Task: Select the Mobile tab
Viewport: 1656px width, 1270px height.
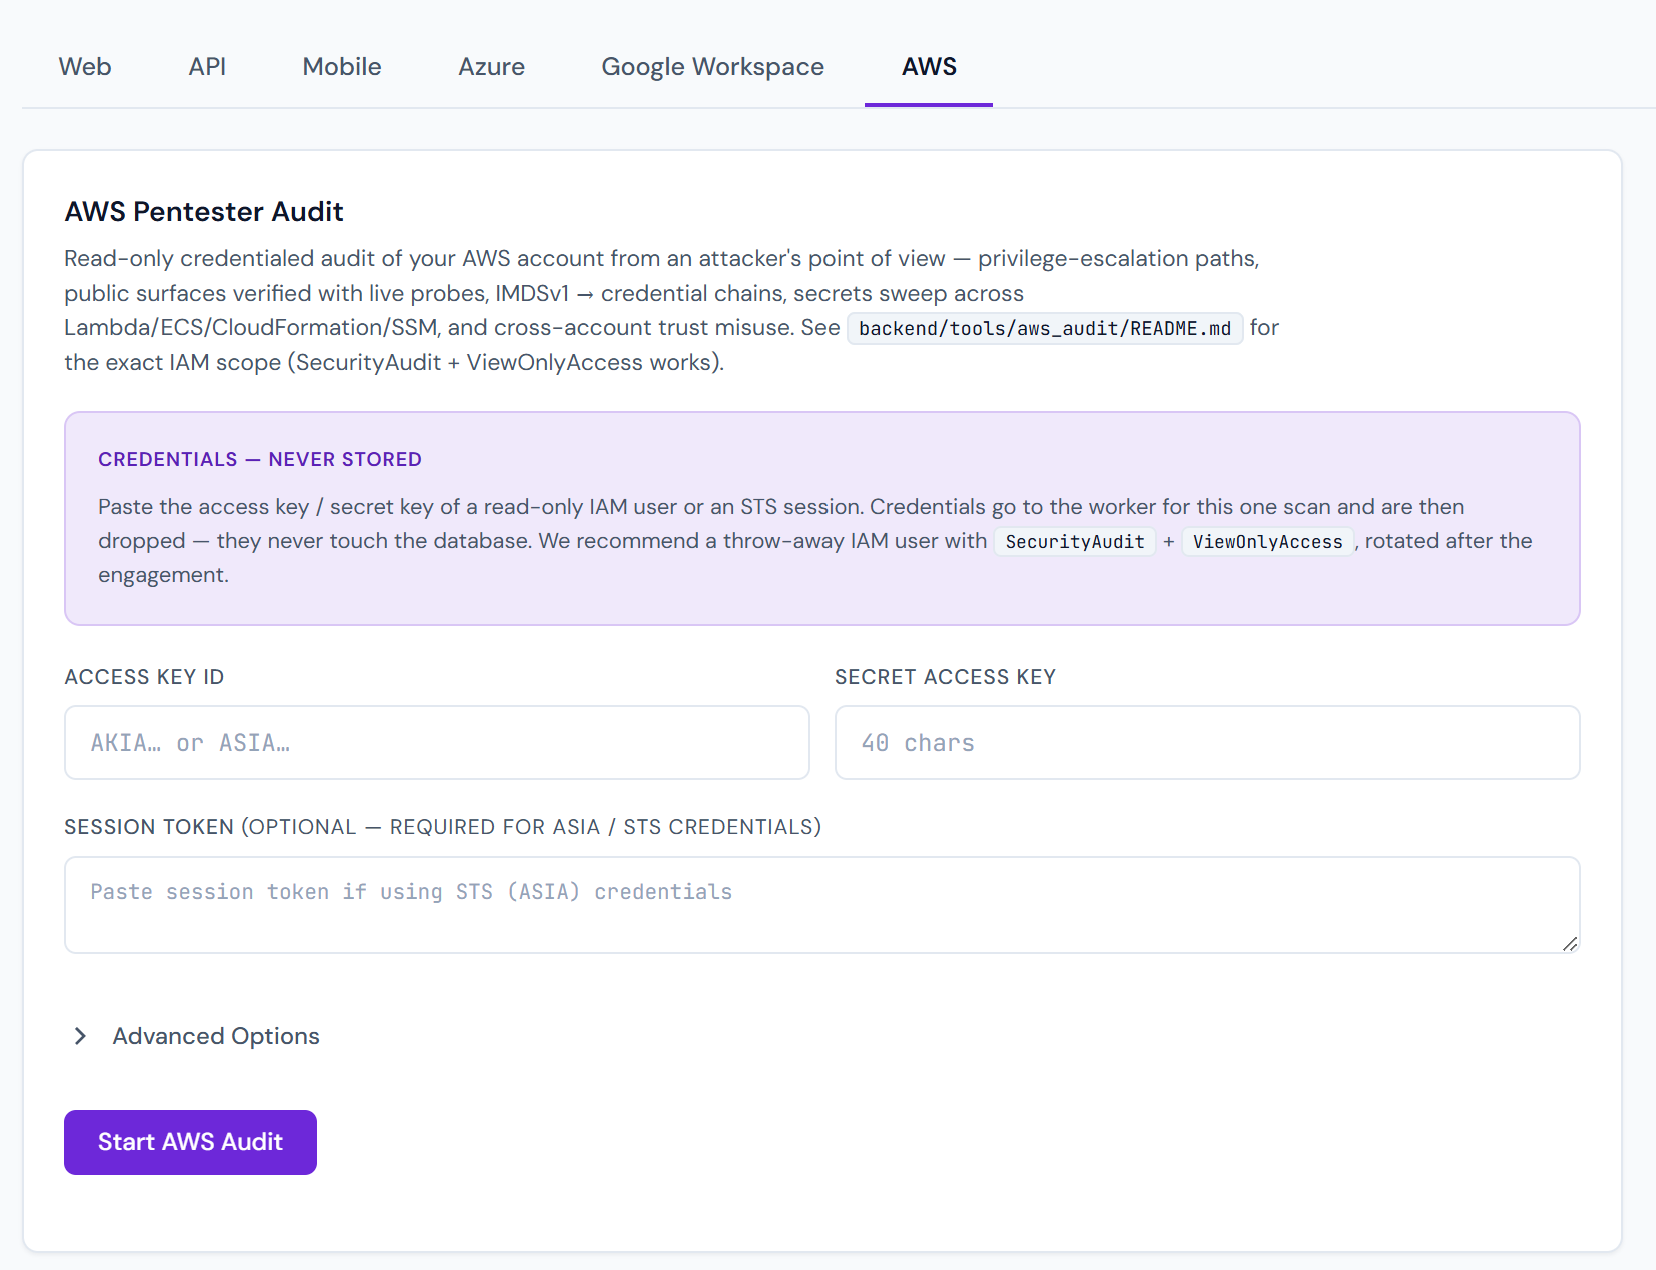Action: tap(342, 67)
